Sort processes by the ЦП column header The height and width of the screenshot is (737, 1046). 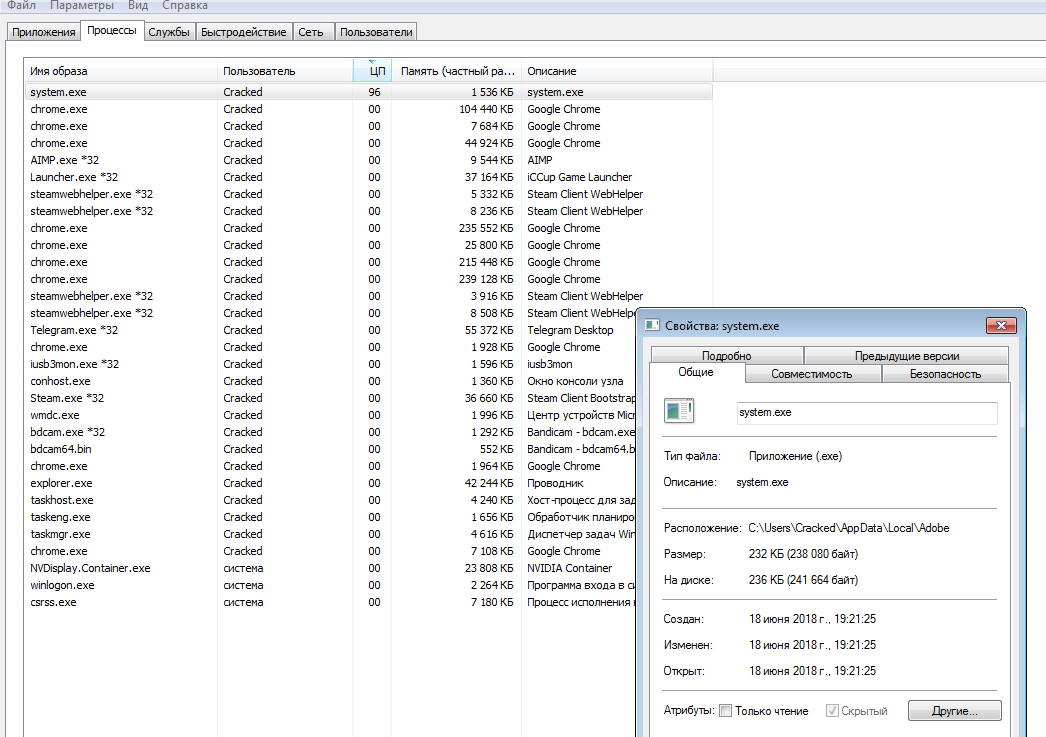[376, 71]
